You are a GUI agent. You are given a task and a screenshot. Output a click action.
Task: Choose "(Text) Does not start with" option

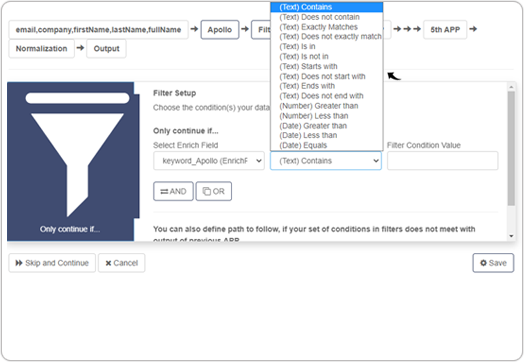pos(326,76)
